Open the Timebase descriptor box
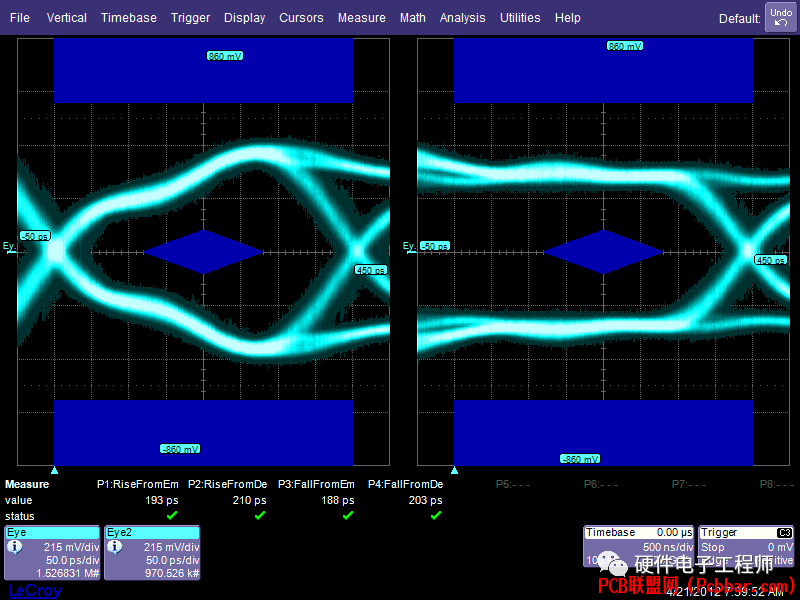 638,546
